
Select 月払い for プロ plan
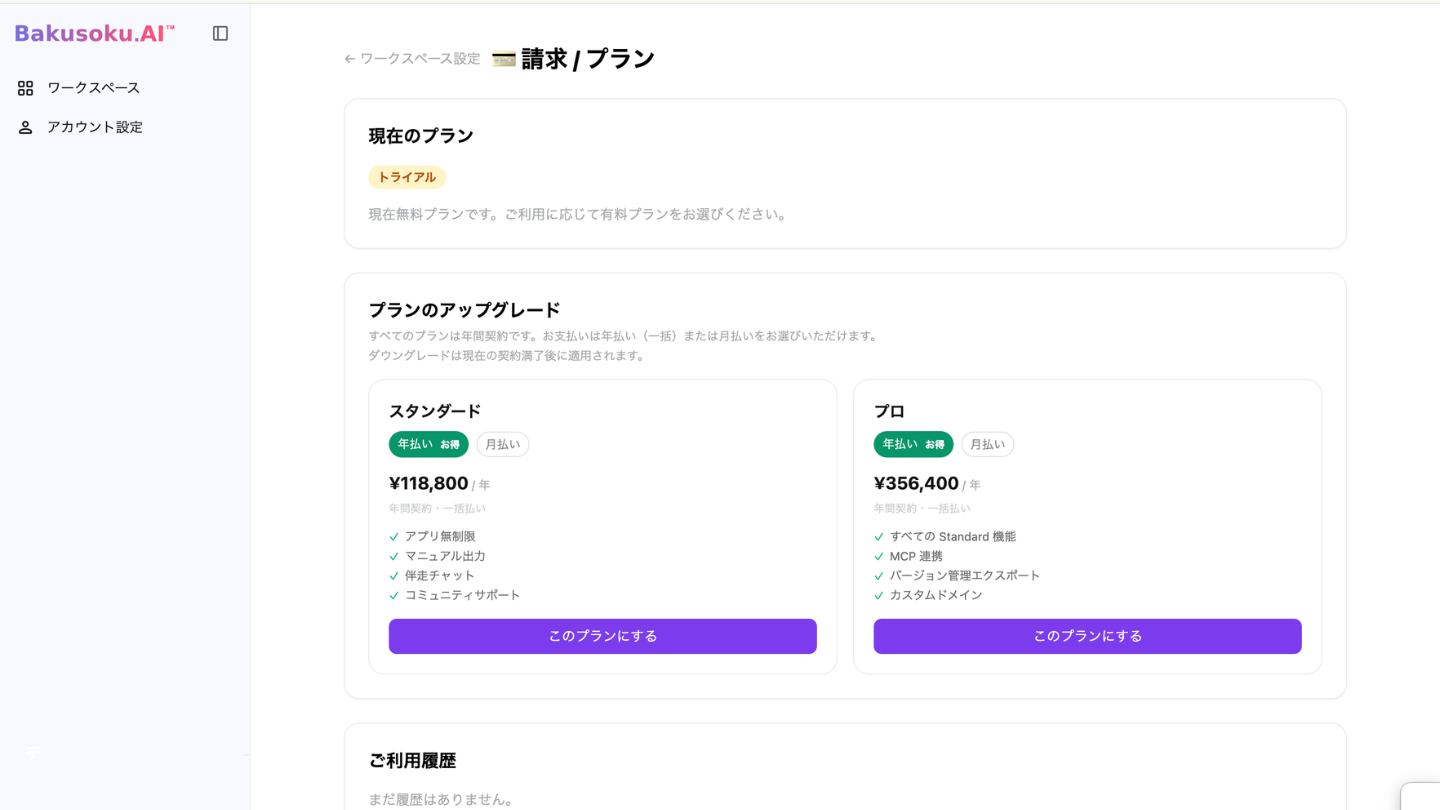(x=988, y=444)
